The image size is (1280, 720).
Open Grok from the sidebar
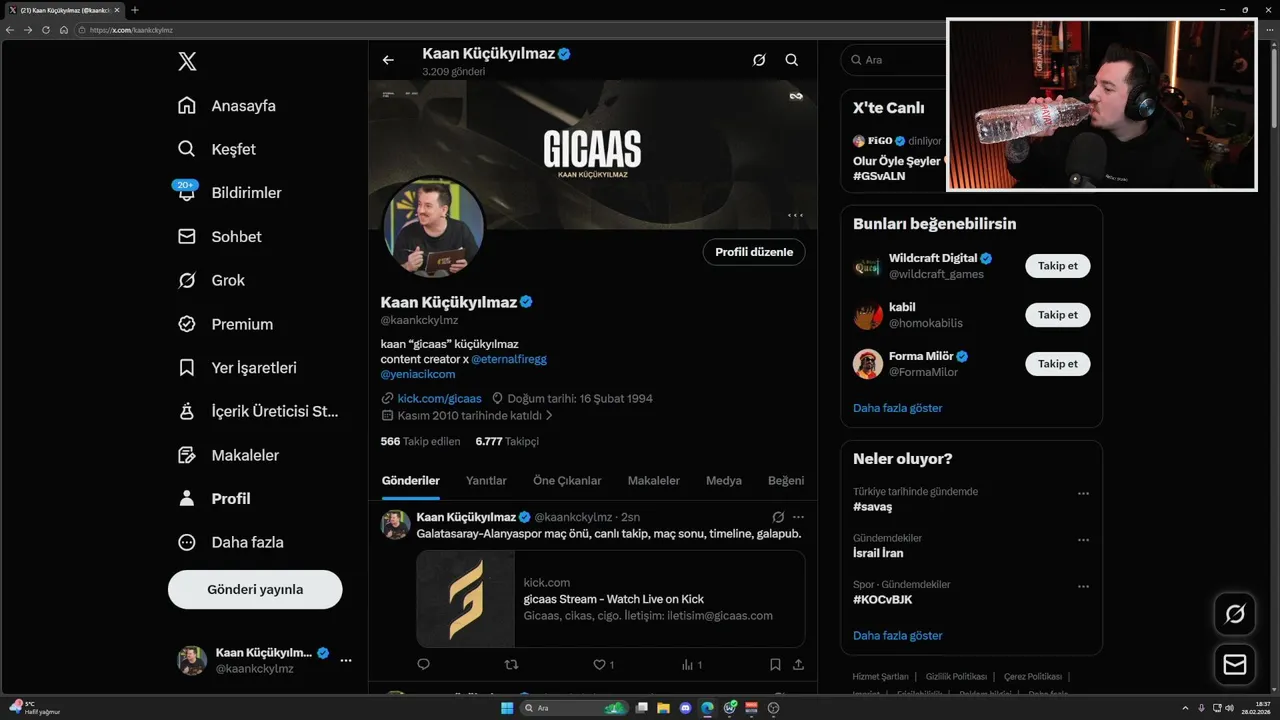point(211,280)
